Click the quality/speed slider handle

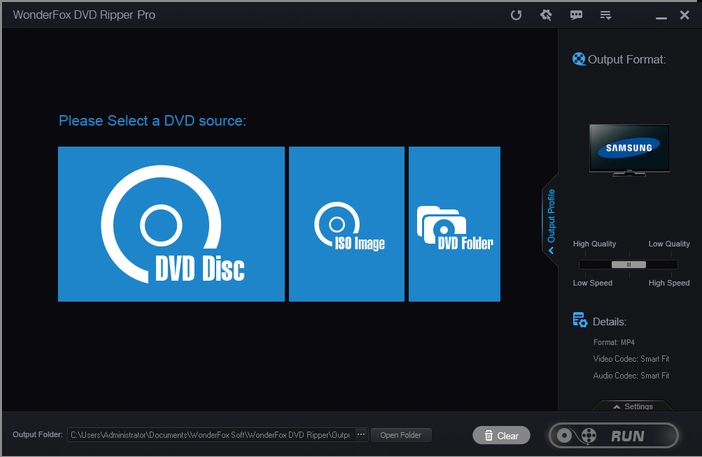(629, 265)
